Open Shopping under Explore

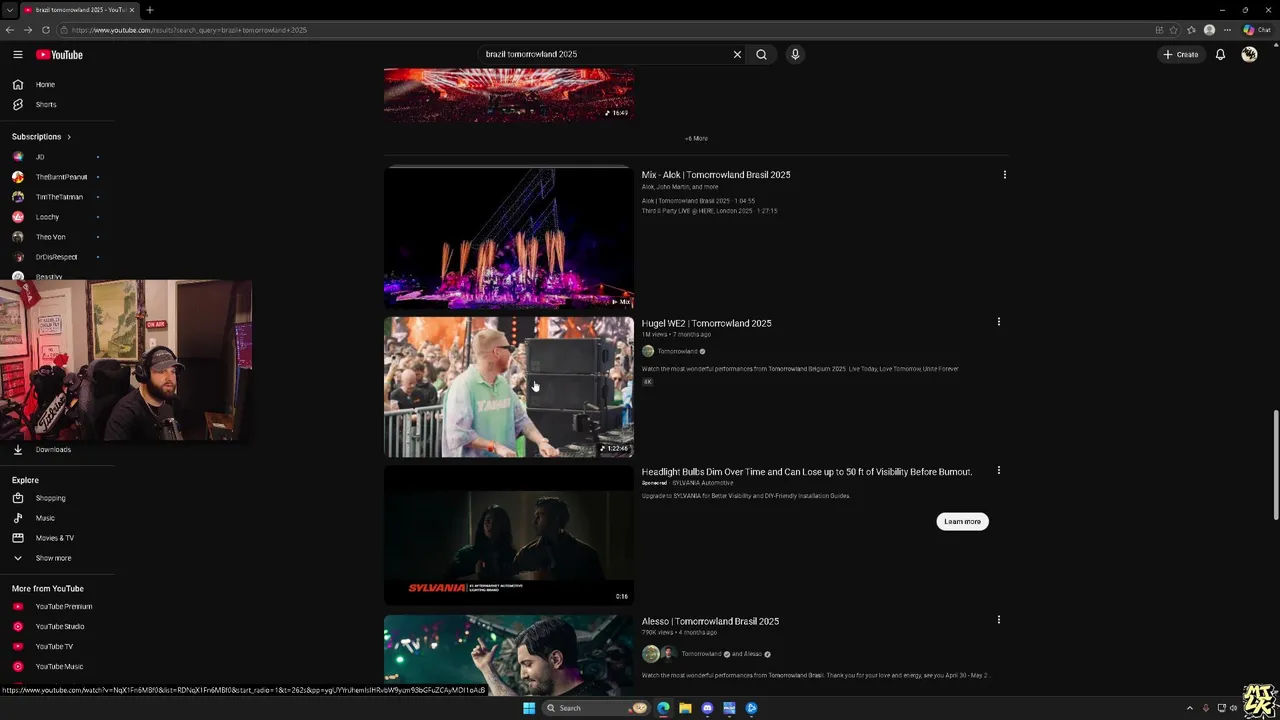pyautogui.click(x=57, y=498)
